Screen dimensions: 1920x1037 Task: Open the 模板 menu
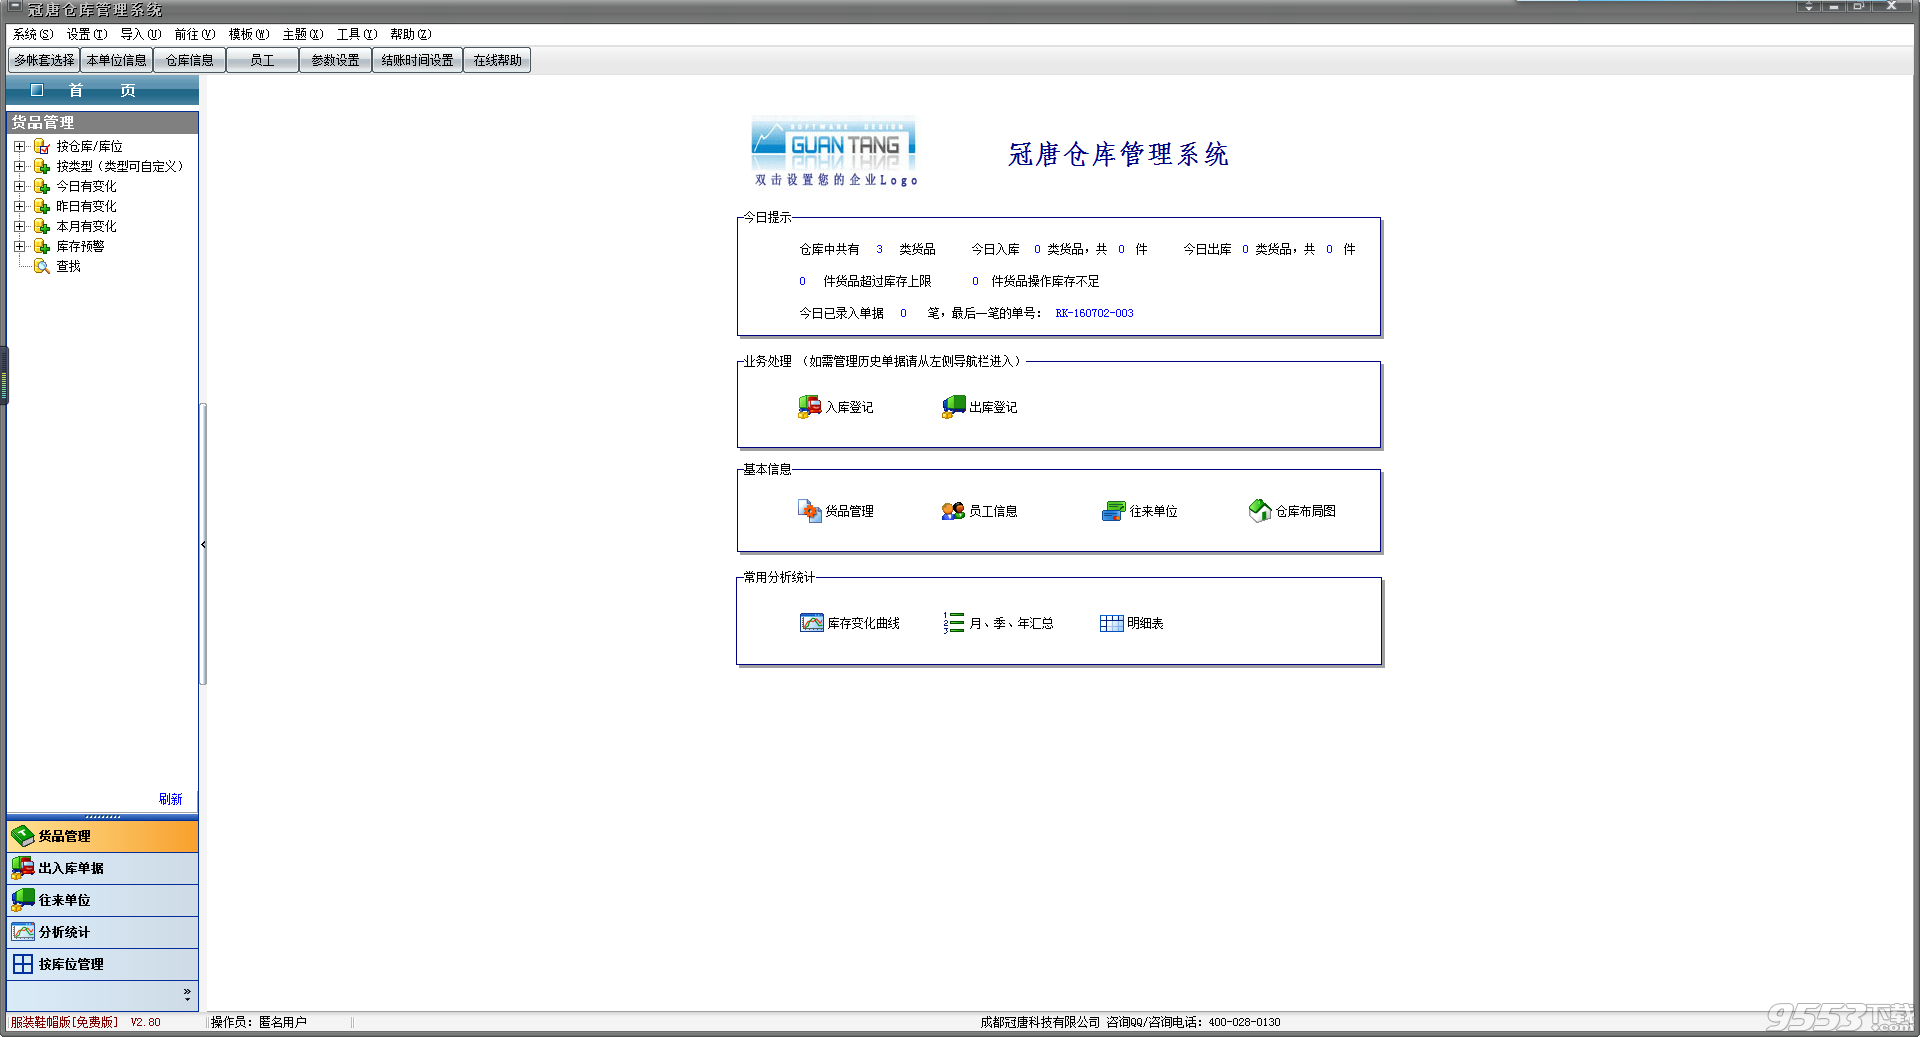point(249,34)
